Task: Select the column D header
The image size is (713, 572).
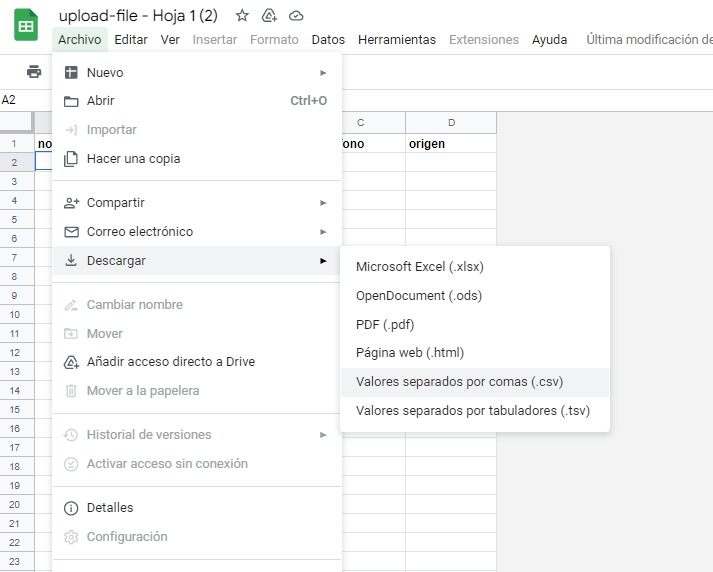Action: (451, 123)
